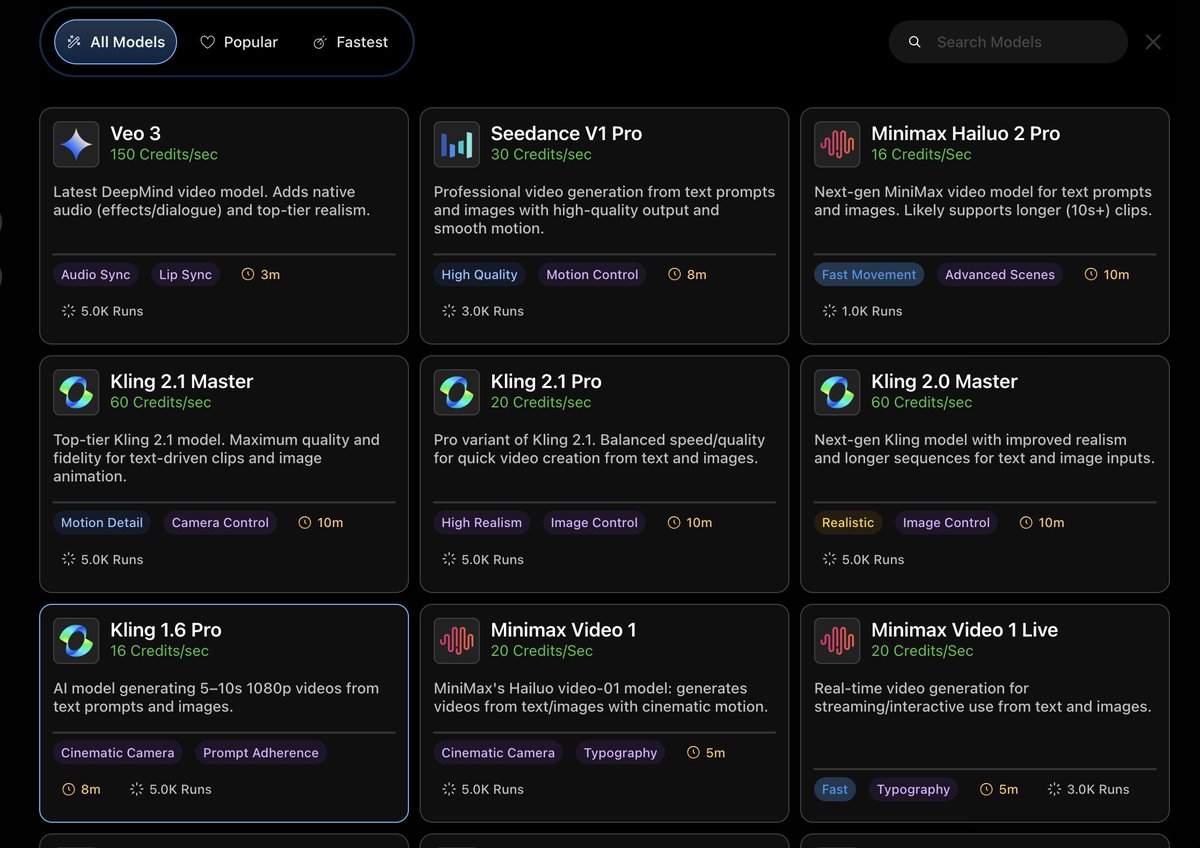Click Typography tag on Minimax Video 1
1200x848 pixels.
coord(621,752)
